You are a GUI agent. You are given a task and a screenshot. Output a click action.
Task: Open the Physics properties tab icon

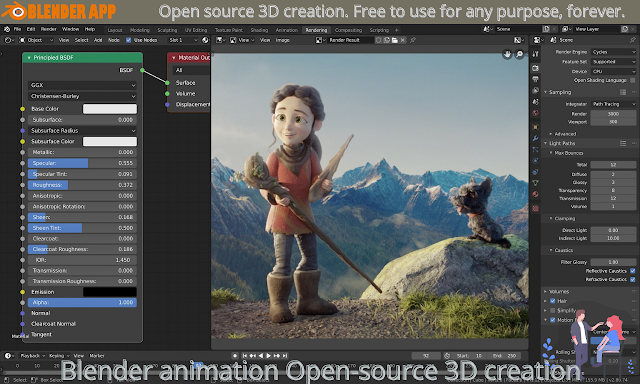(536, 161)
